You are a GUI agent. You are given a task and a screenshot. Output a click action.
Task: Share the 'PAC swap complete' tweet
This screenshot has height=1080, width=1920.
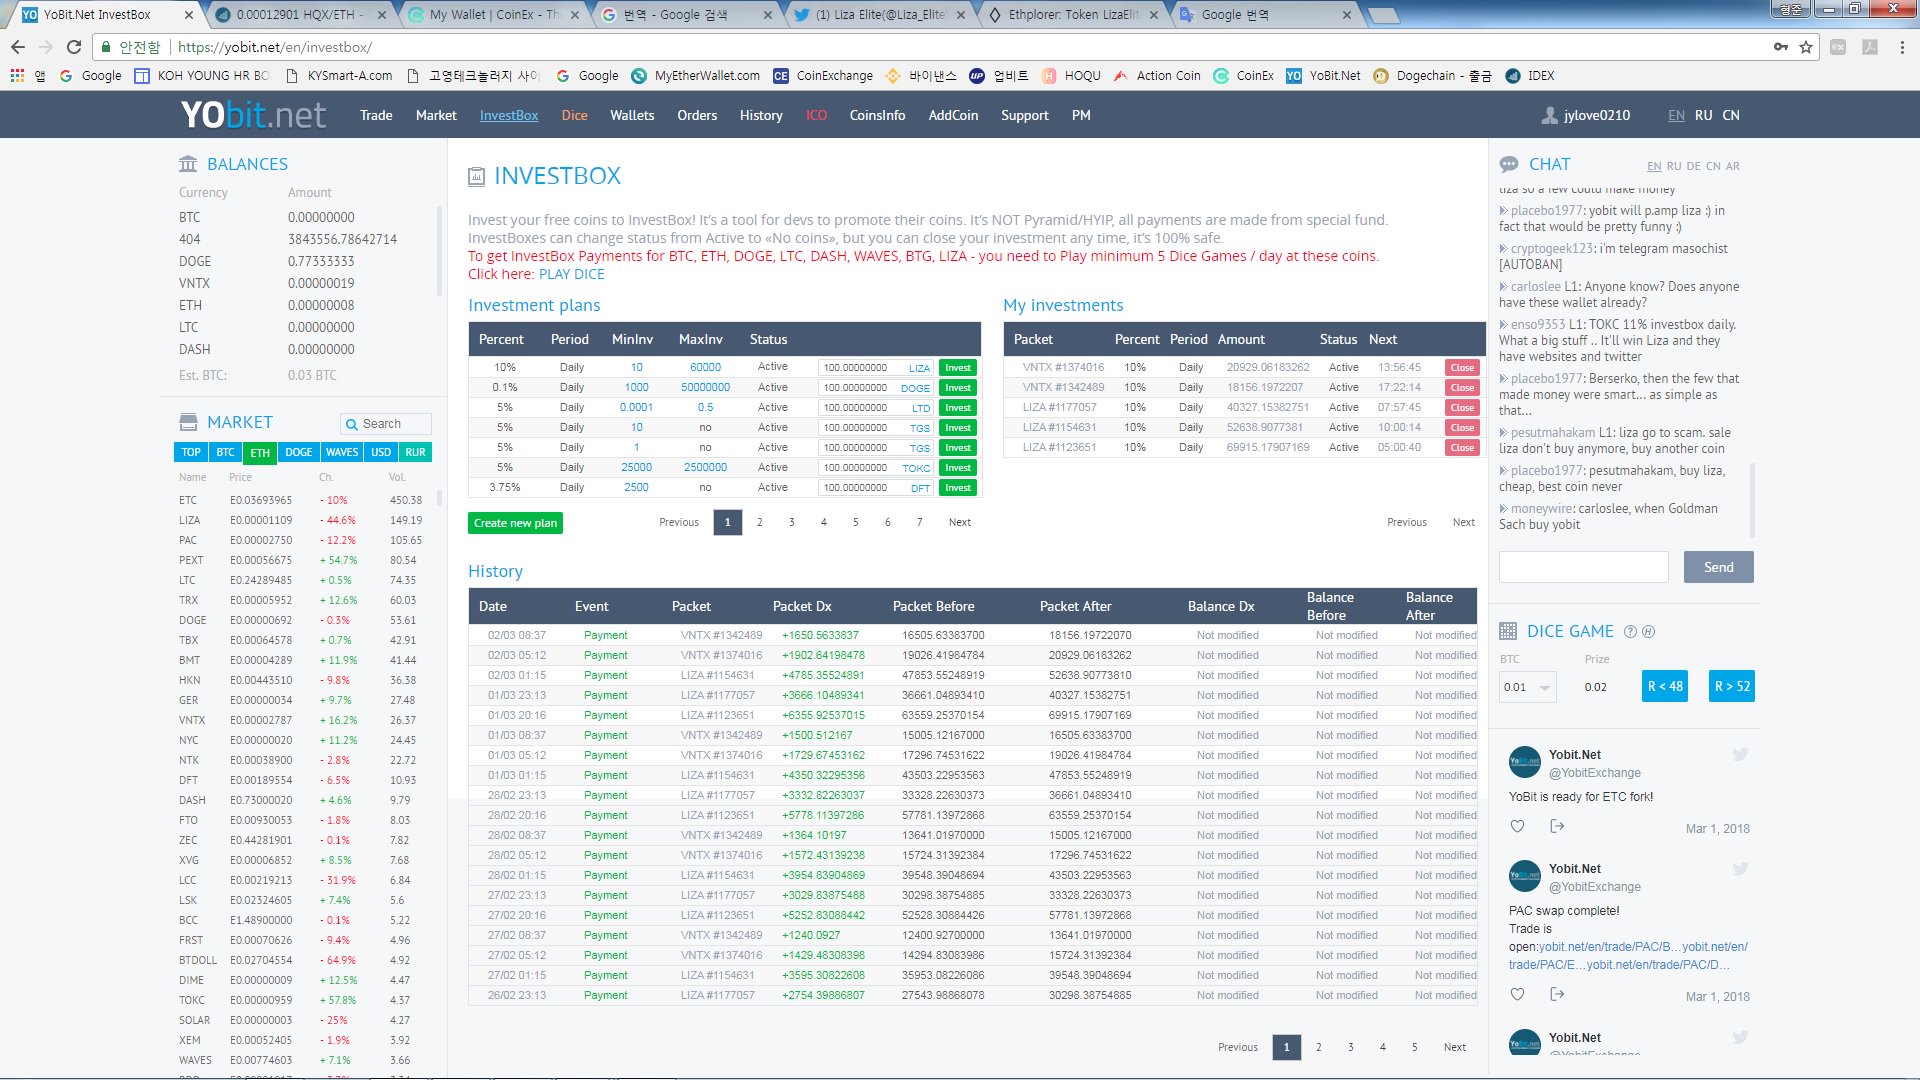pyautogui.click(x=1556, y=994)
